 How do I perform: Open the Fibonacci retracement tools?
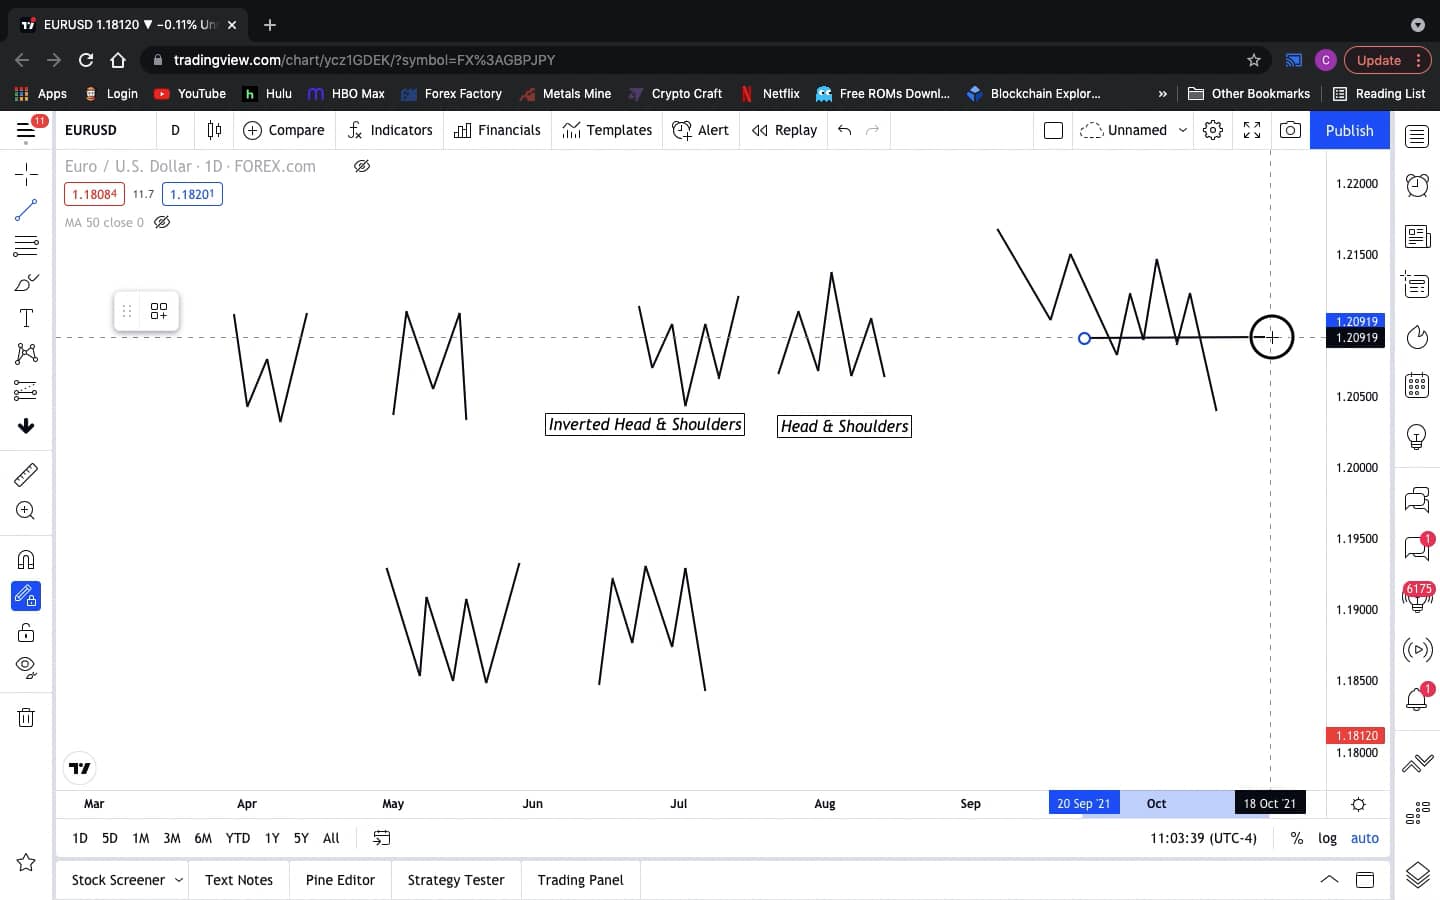pyautogui.click(x=26, y=246)
